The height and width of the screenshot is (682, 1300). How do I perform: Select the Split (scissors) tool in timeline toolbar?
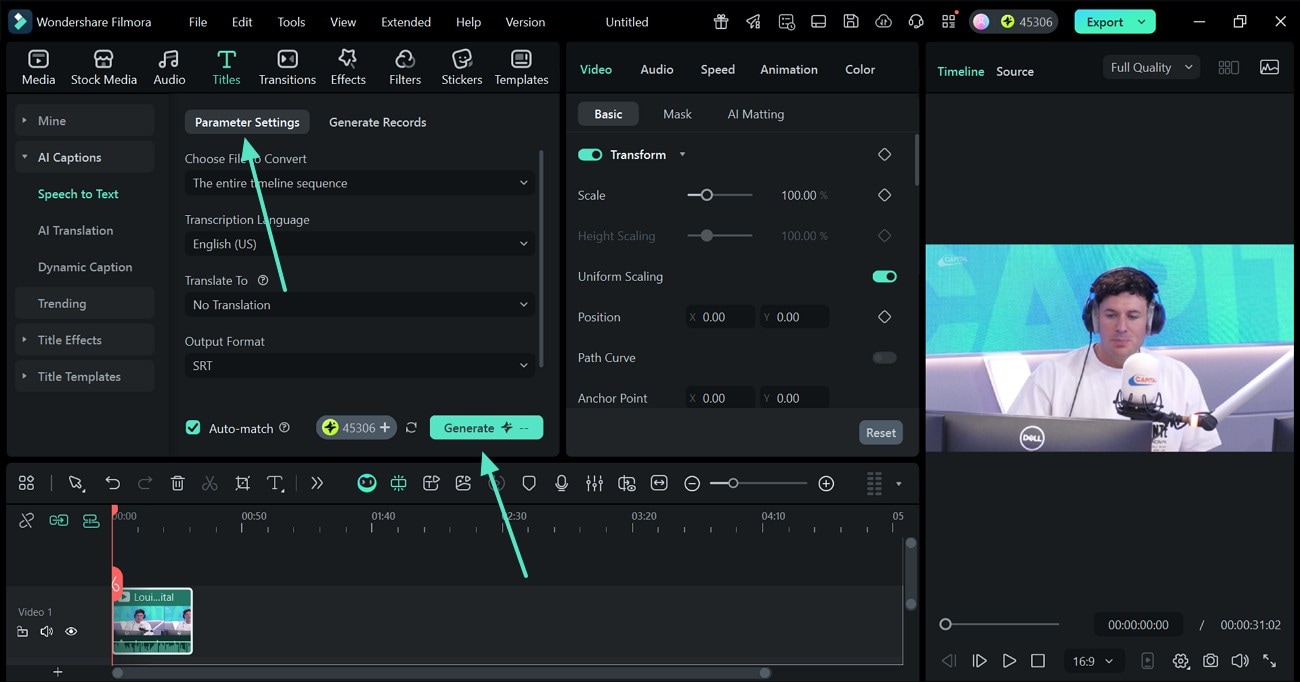210,483
